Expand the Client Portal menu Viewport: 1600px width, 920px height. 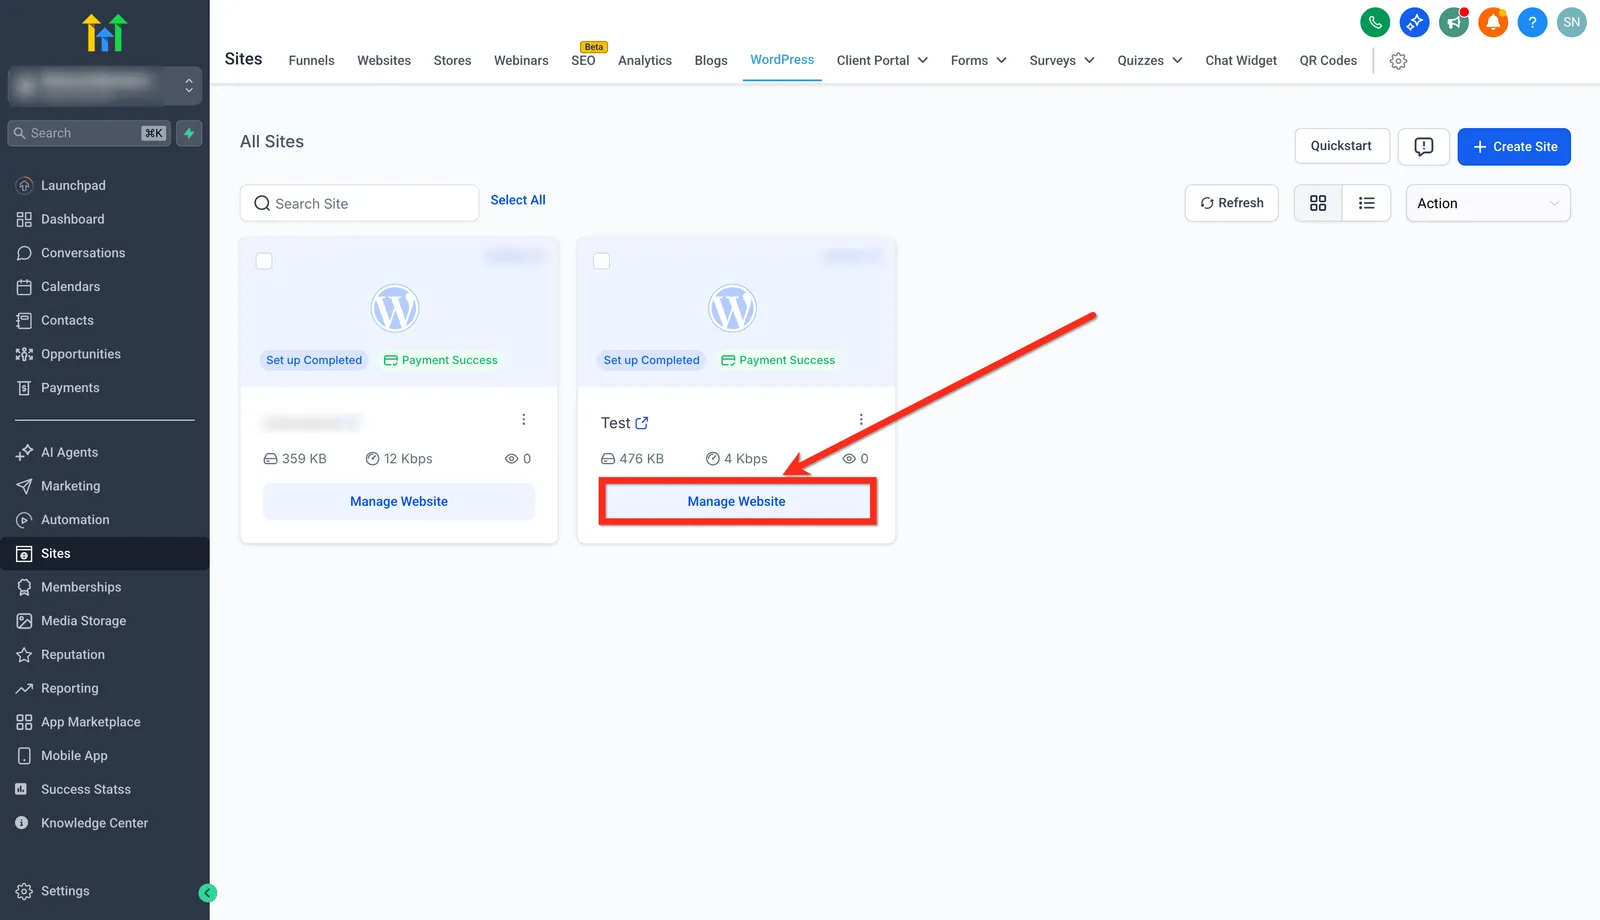[882, 60]
